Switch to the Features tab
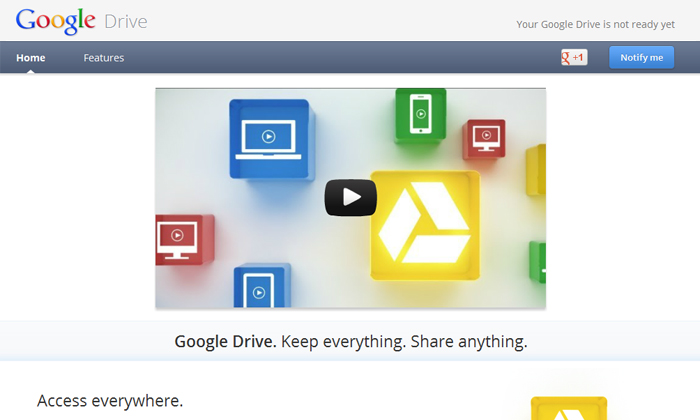The width and height of the screenshot is (700, 420). (x=104, y=58)
